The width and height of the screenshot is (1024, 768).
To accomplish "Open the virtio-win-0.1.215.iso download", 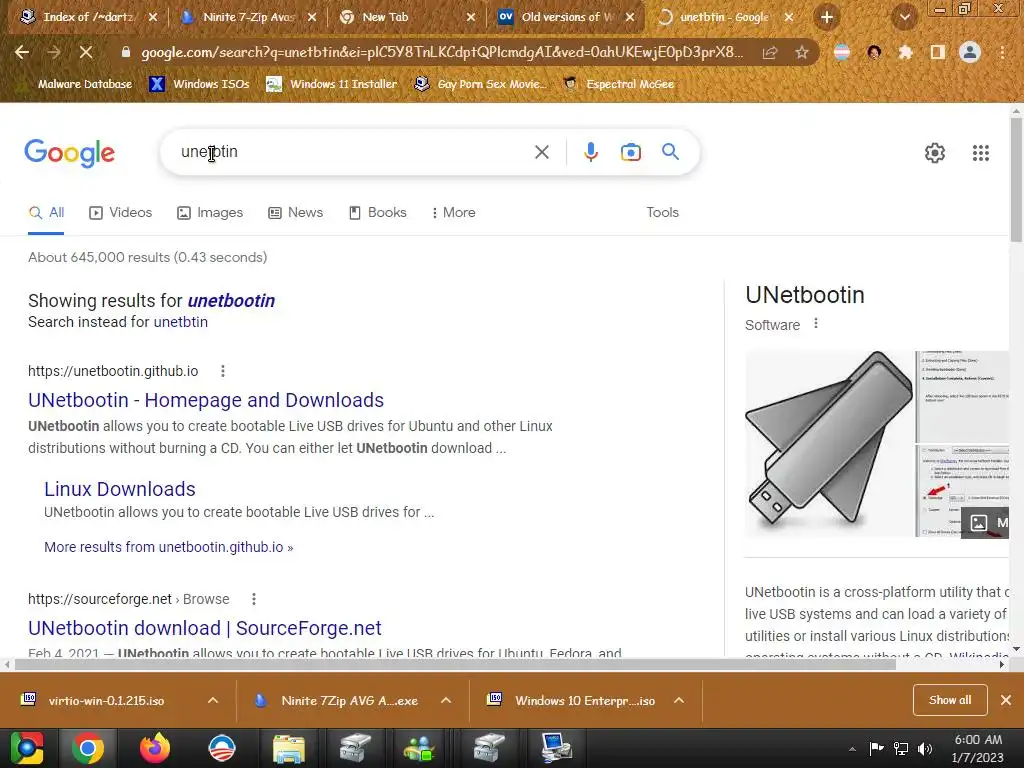I will 106,700.
